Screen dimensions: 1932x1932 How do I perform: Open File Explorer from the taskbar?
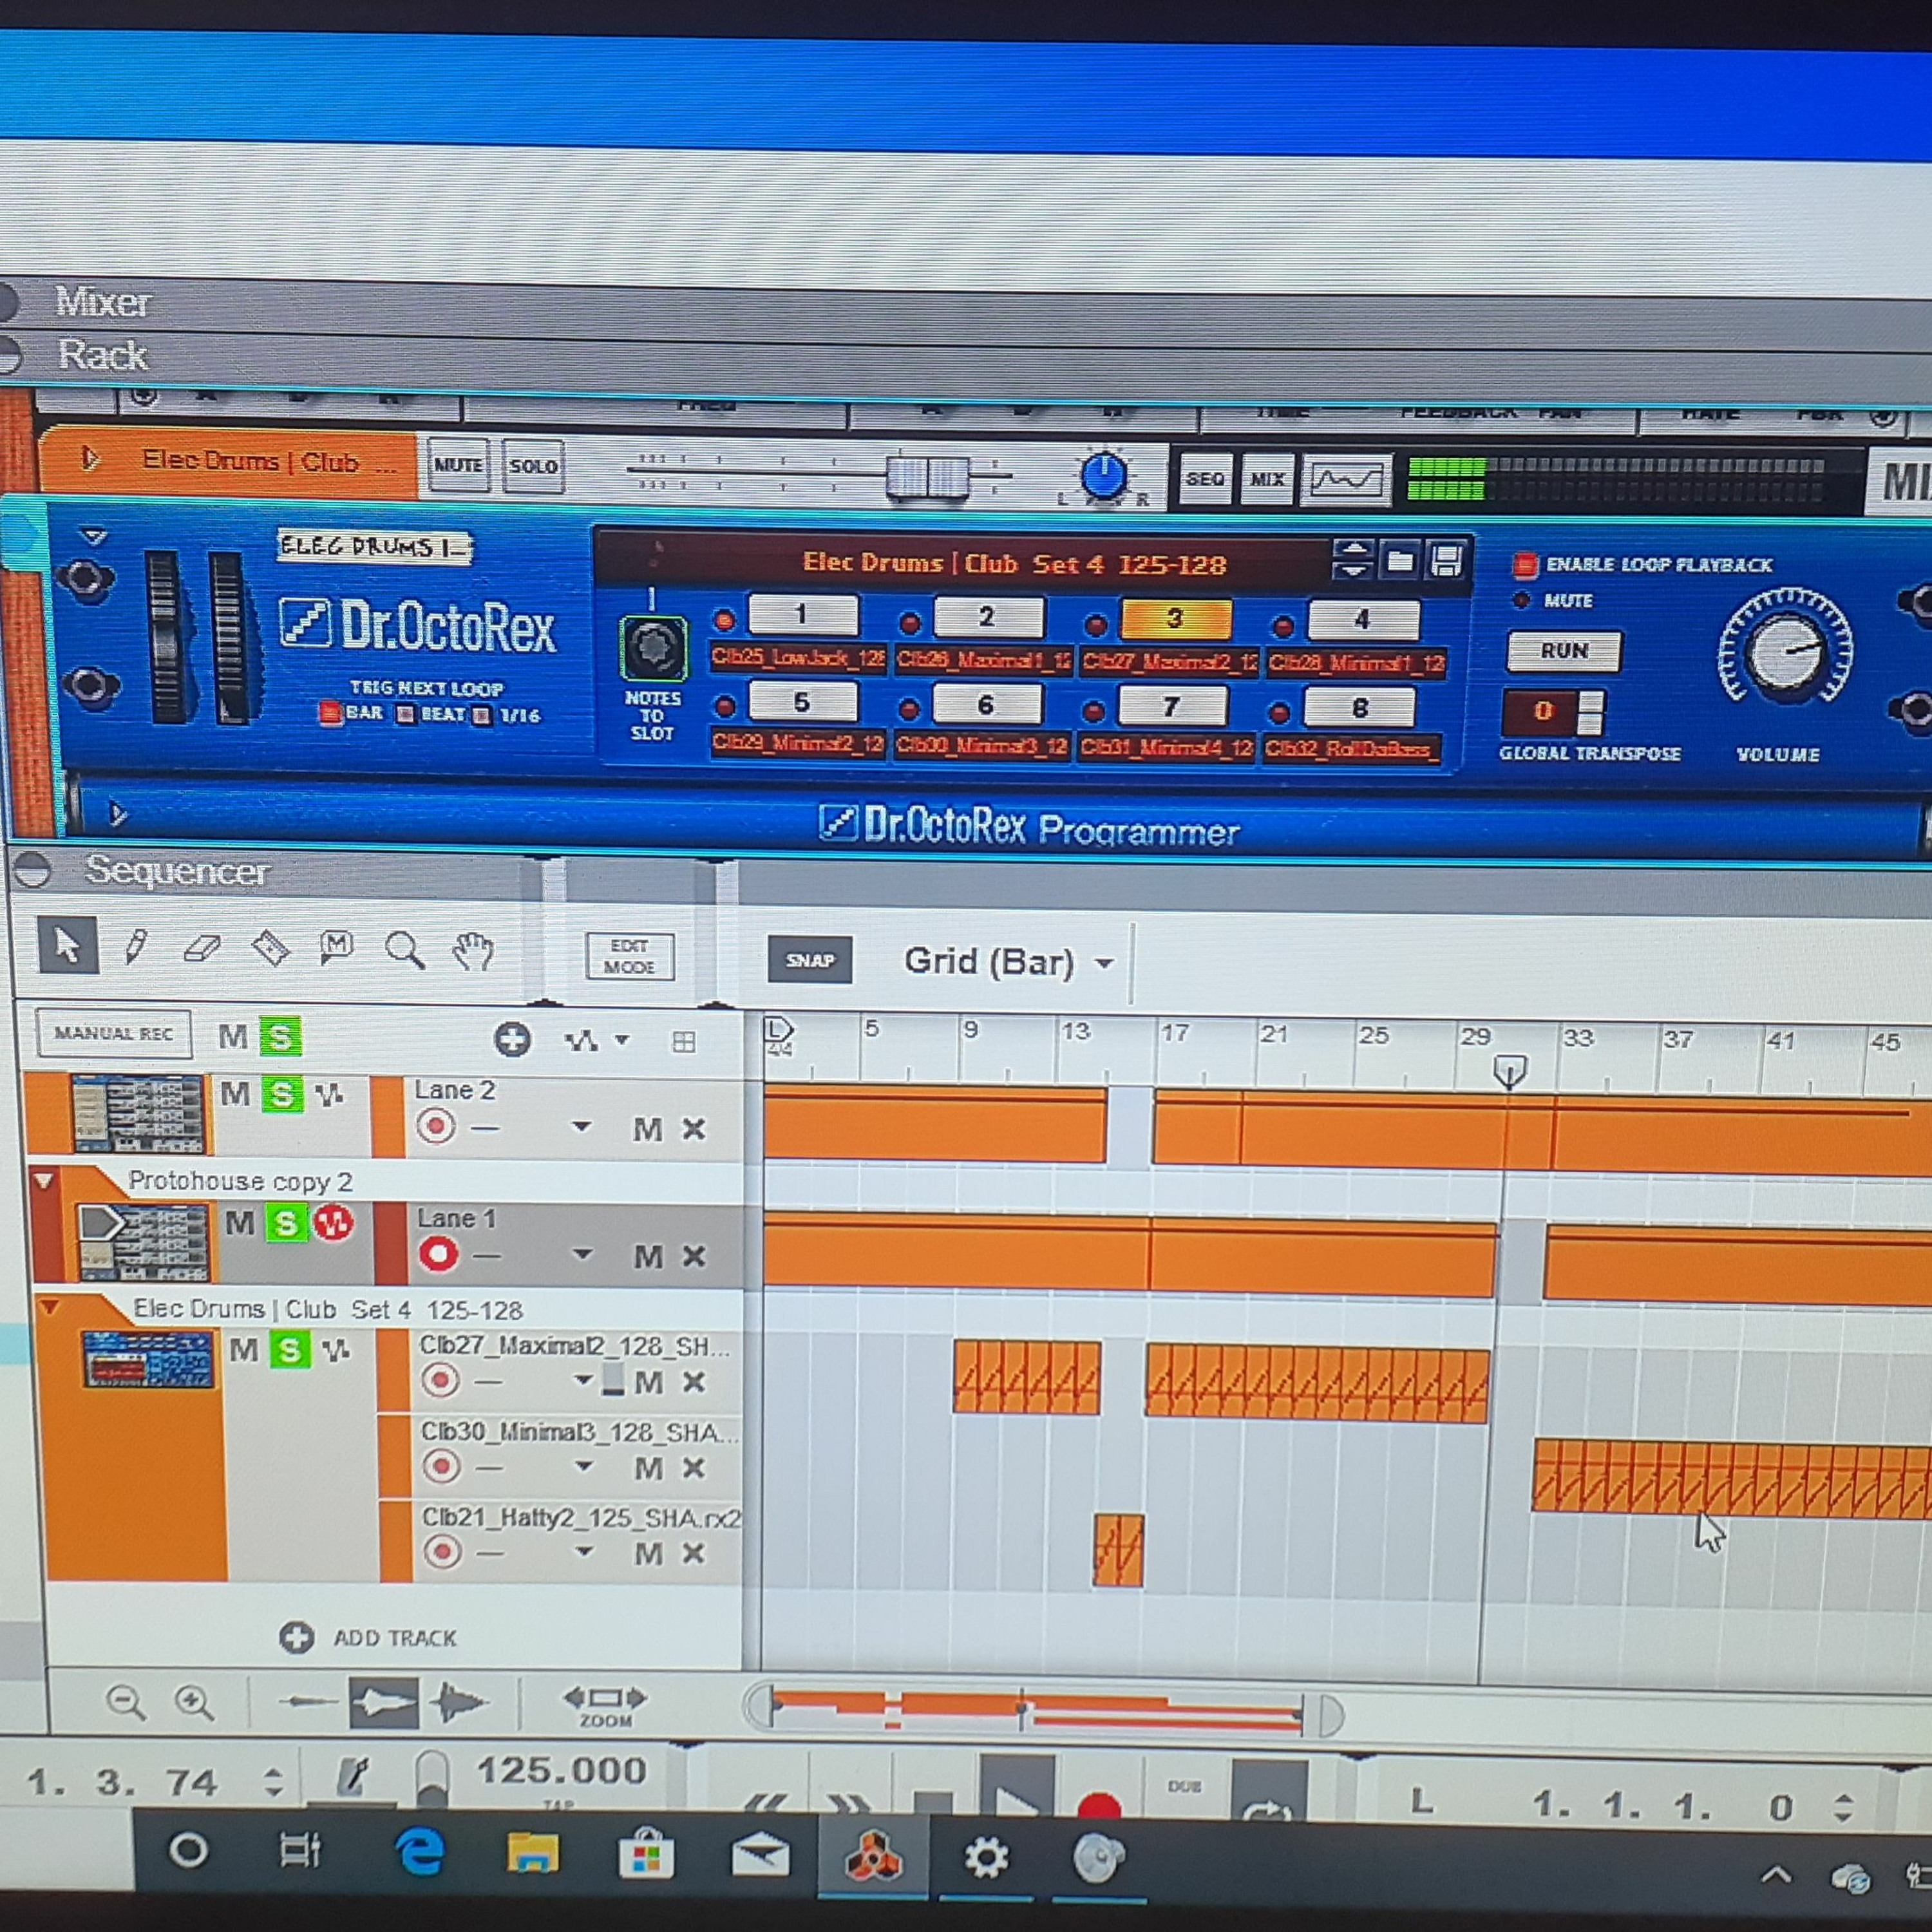[532, 1853]
